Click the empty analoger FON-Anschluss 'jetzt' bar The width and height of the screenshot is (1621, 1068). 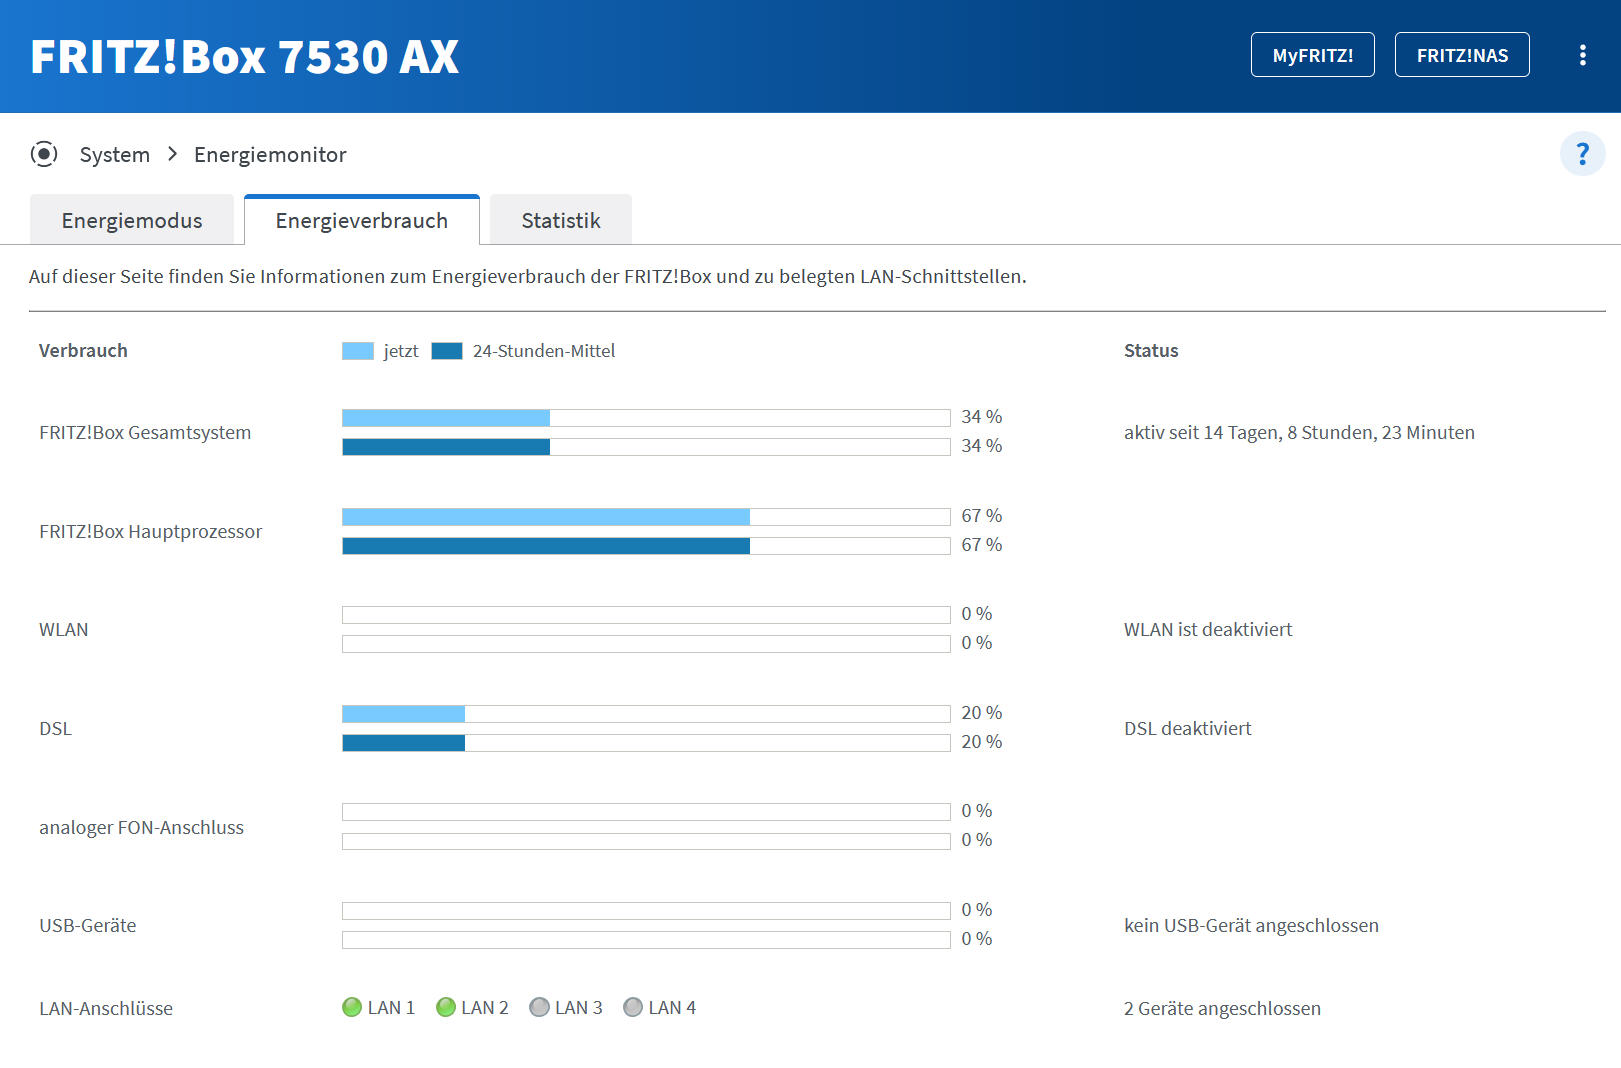click(646, 811)
